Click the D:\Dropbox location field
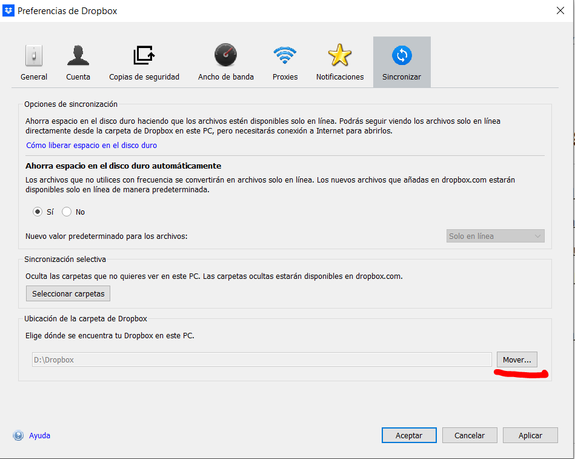Screen dimensions: 575x459 (261, 360)
